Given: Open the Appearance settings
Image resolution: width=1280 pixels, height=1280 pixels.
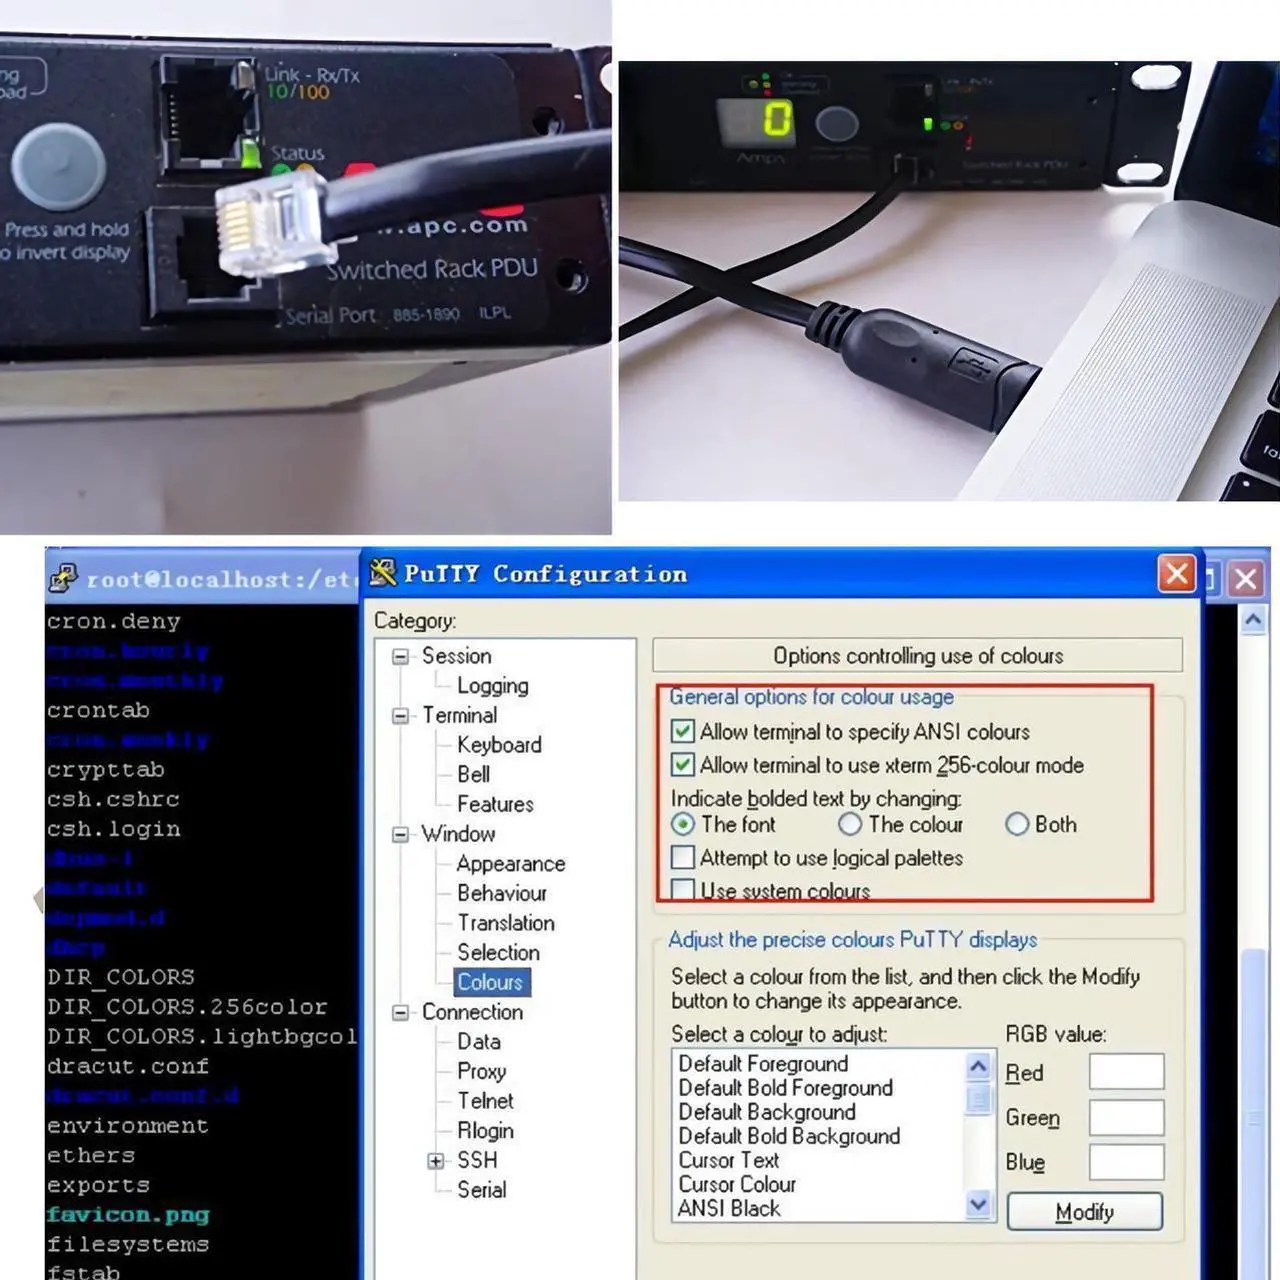Looking at the screenshot, I should coord(510,864).
